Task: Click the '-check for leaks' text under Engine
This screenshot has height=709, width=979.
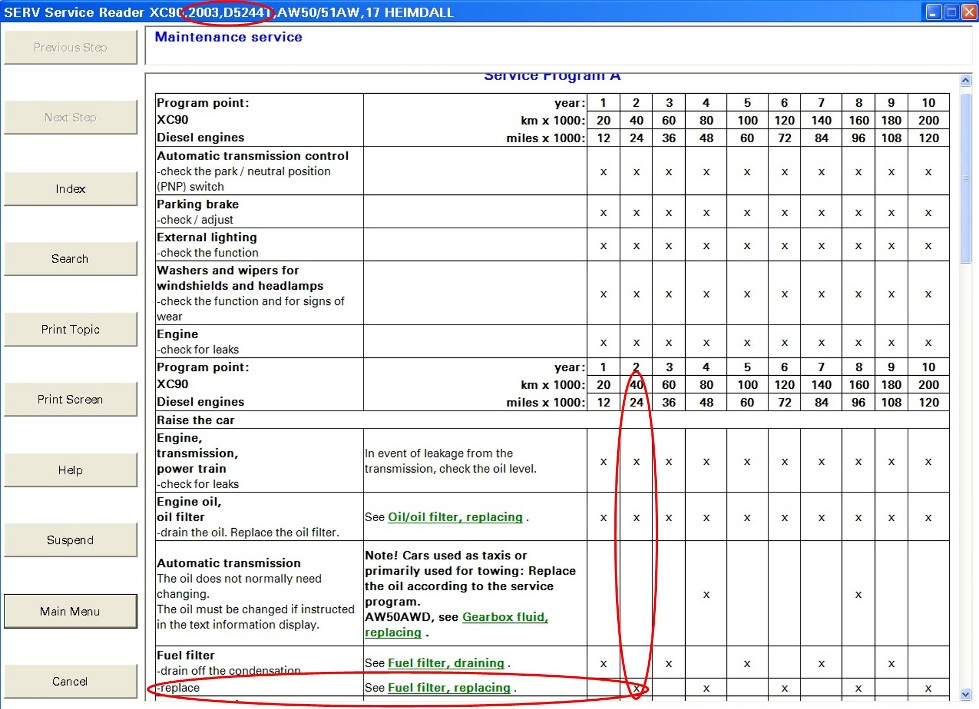Action: coord(198,350)
